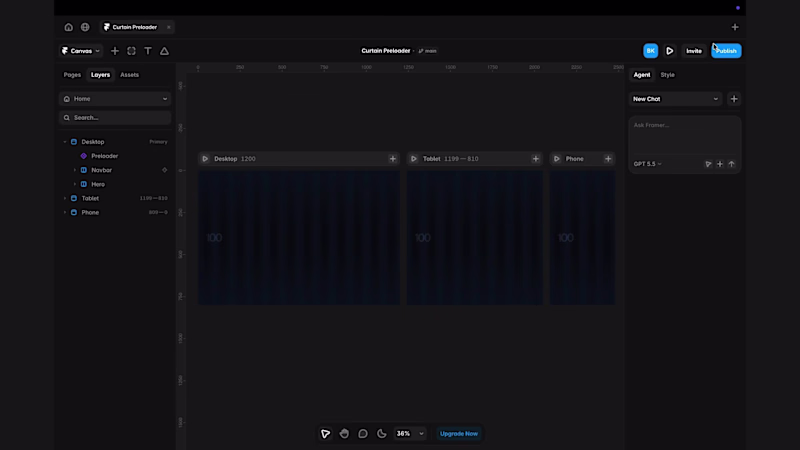Play the Tablet breakpoint preview
800x450 pixels.
[414, 159]
